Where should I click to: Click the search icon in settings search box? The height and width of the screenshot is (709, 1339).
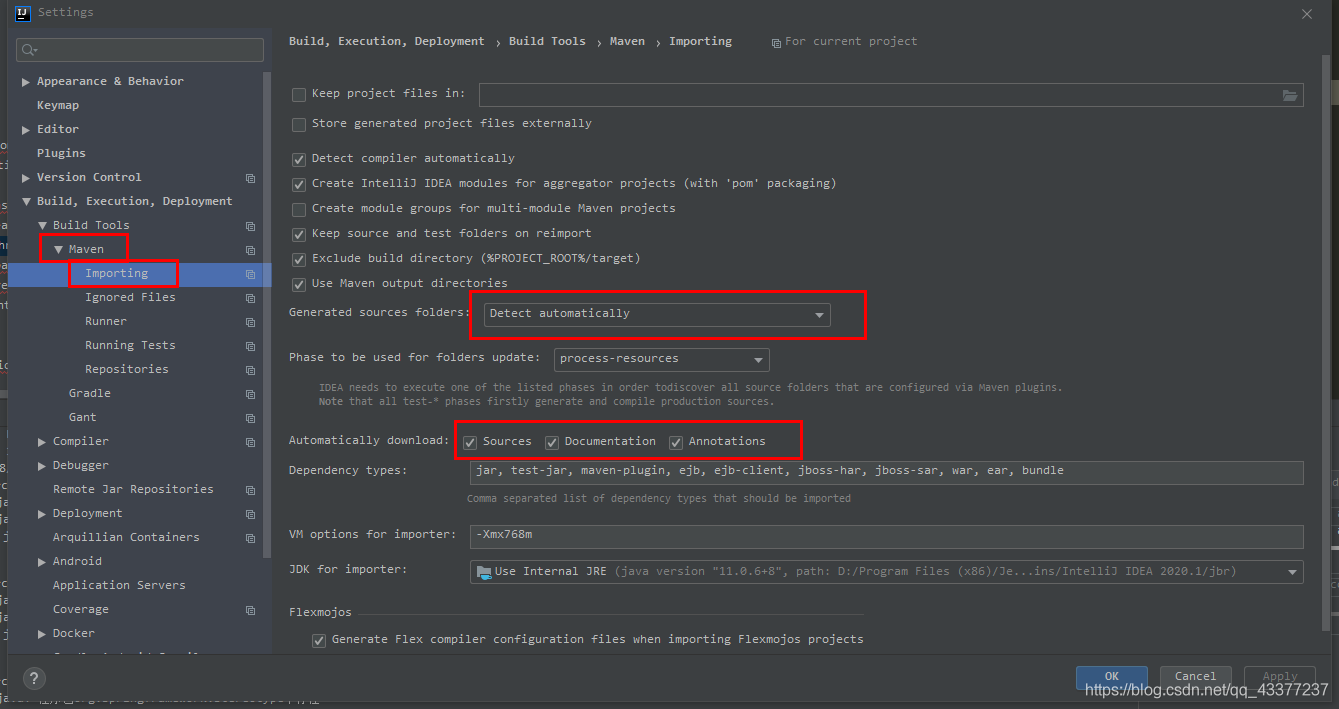point(28,50)
